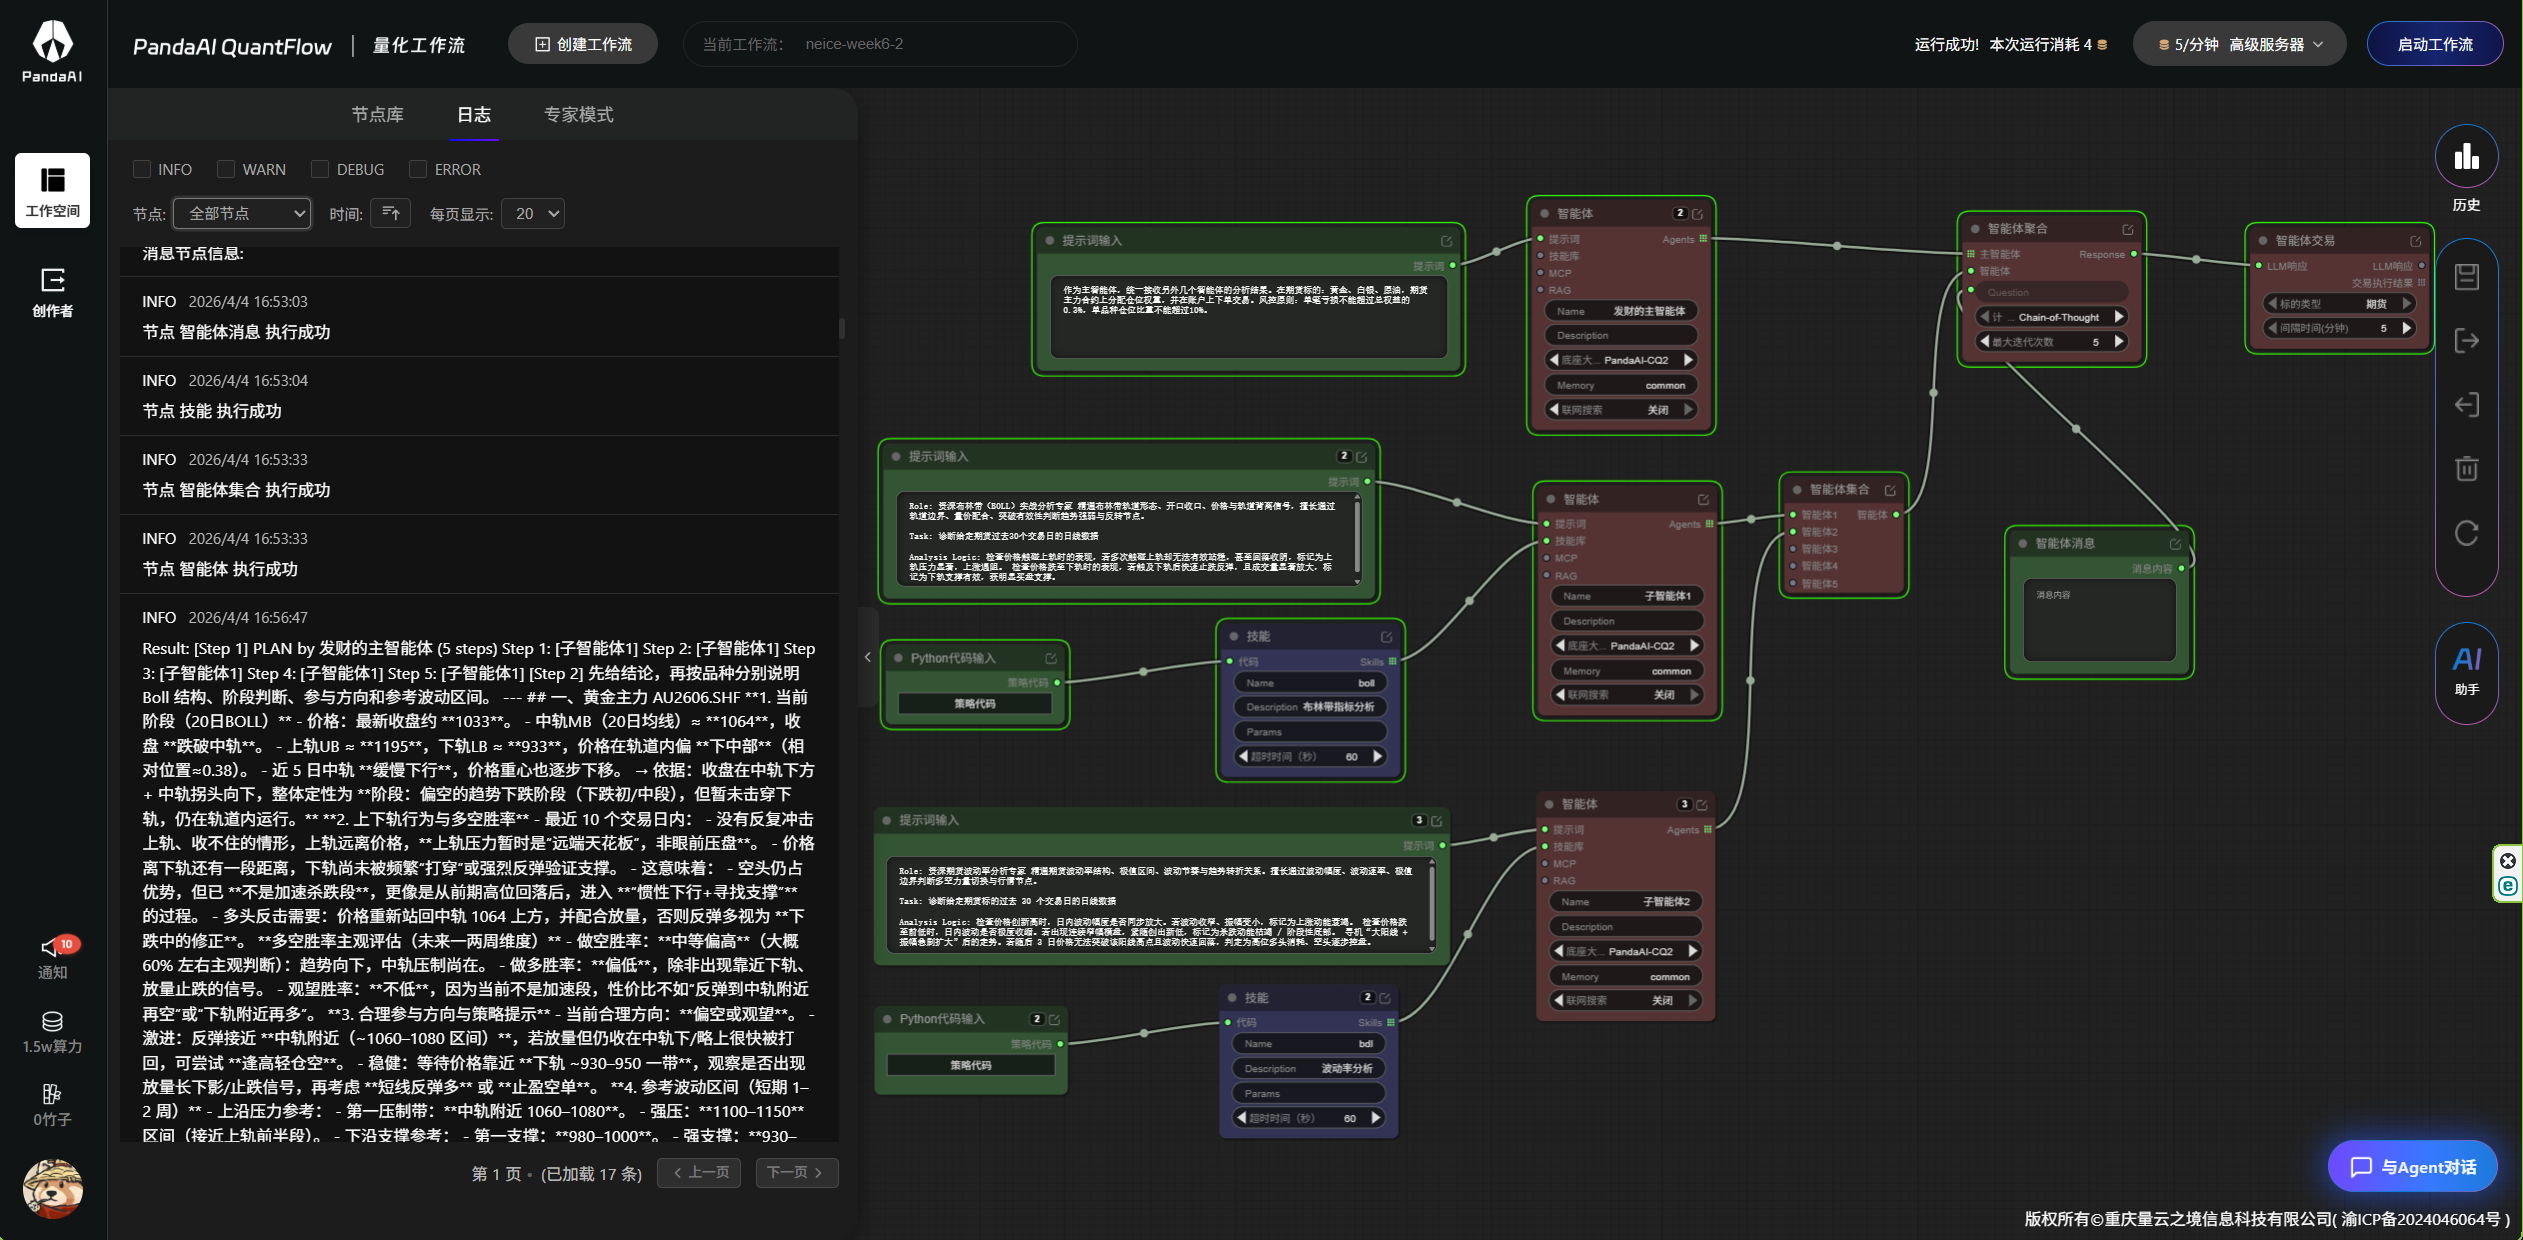Click the 启动工作流 button
The height and width of the screenshot is (1240, 2523).
pos(2434,44)
